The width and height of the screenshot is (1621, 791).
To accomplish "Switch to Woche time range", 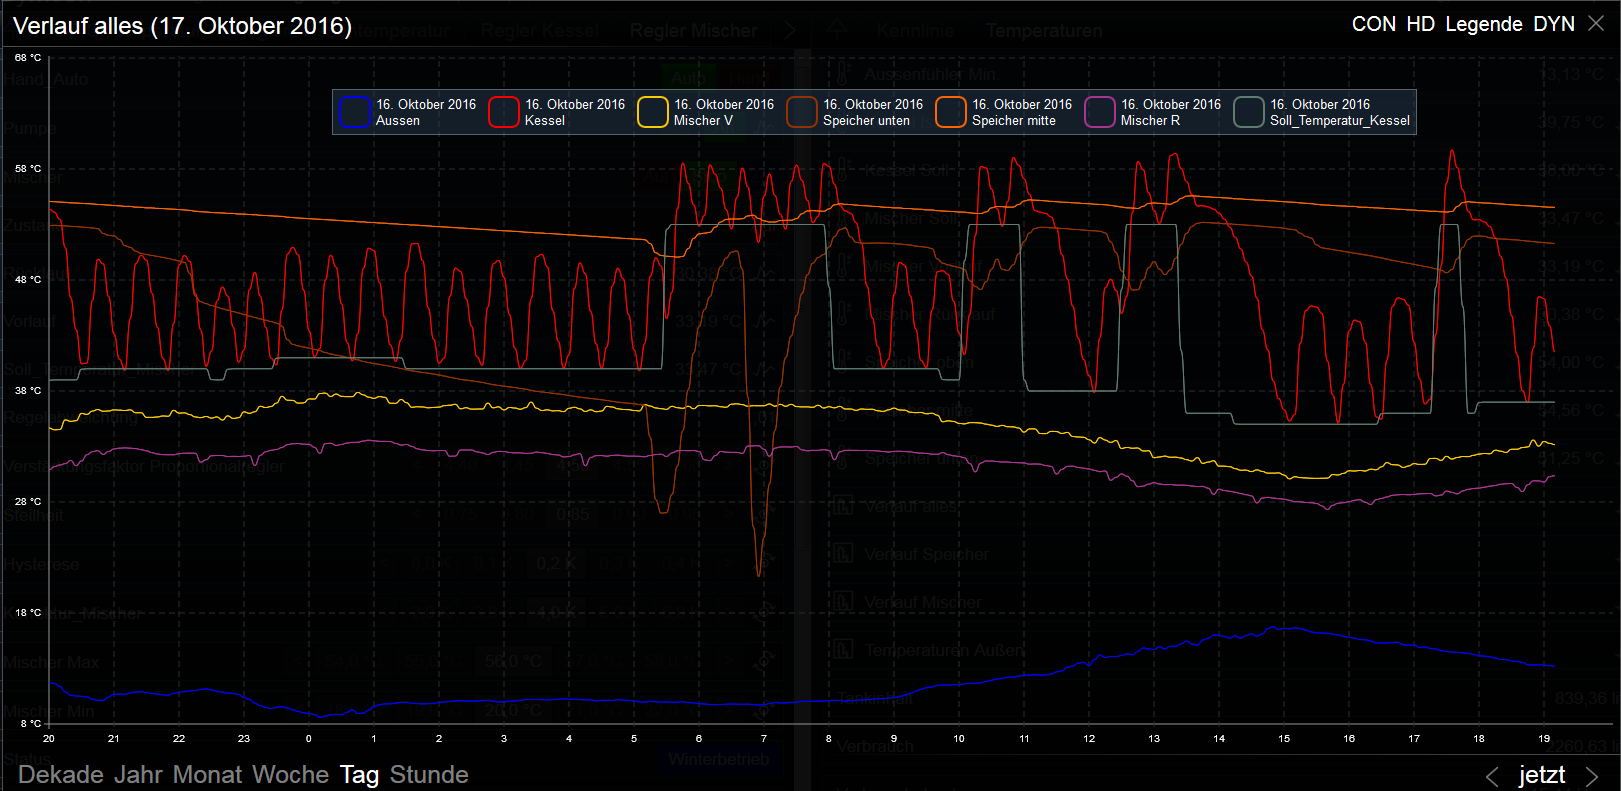I will (x=290, y=775).
